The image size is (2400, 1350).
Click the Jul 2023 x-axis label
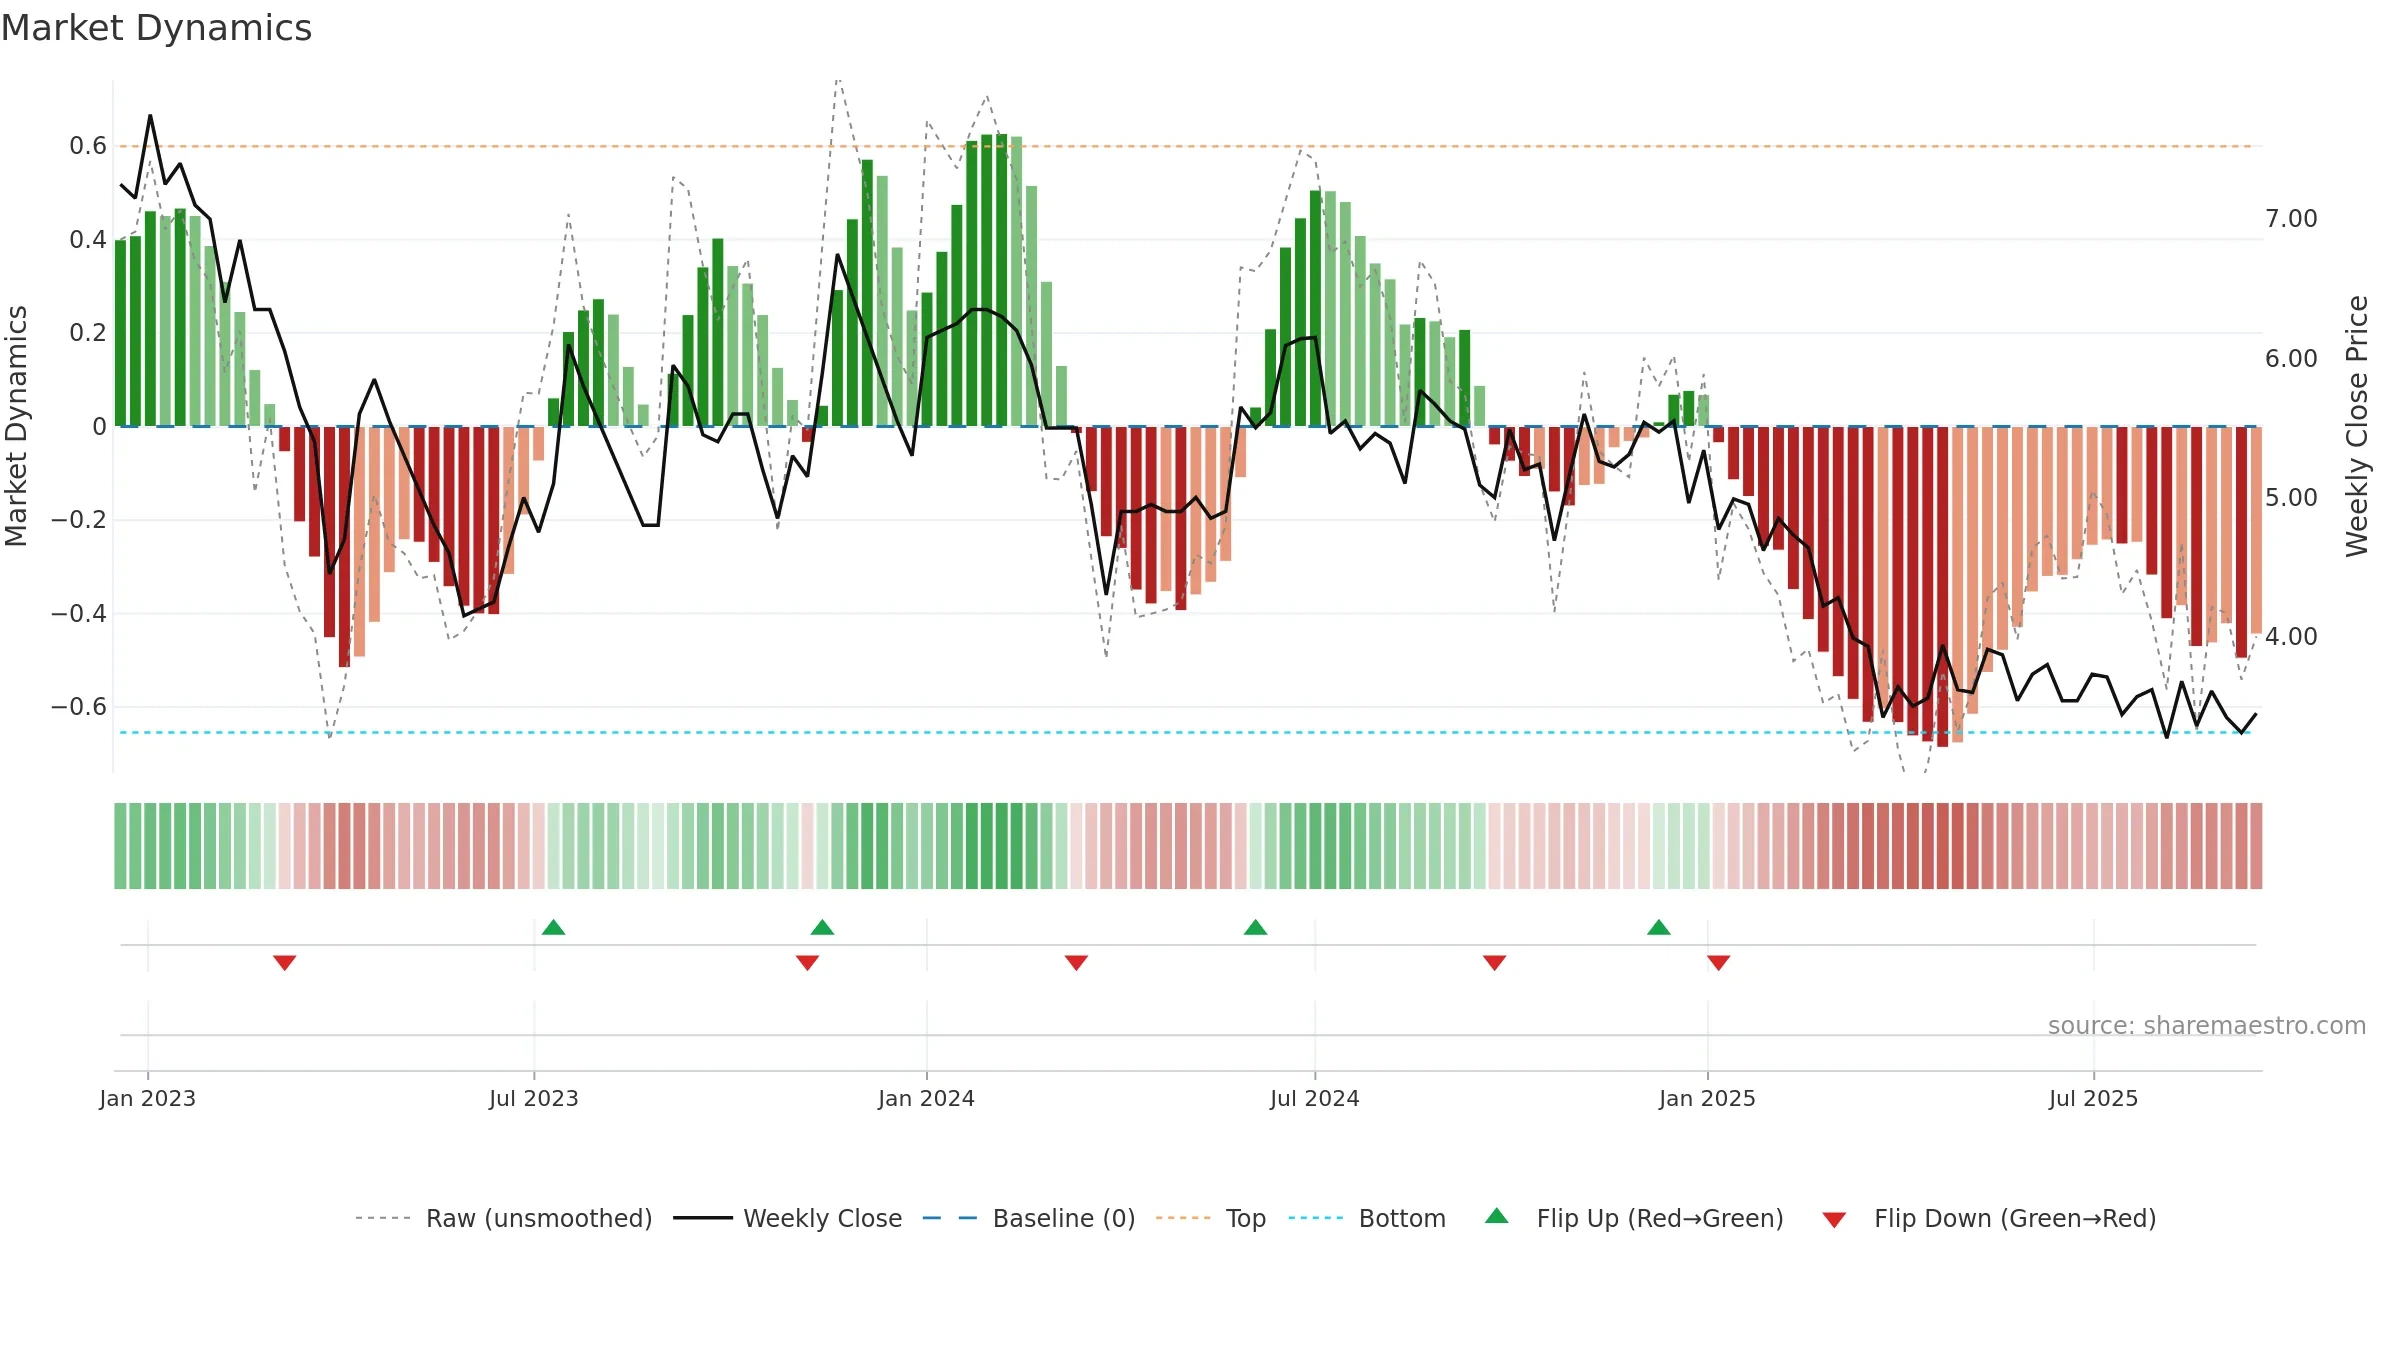534,1099
